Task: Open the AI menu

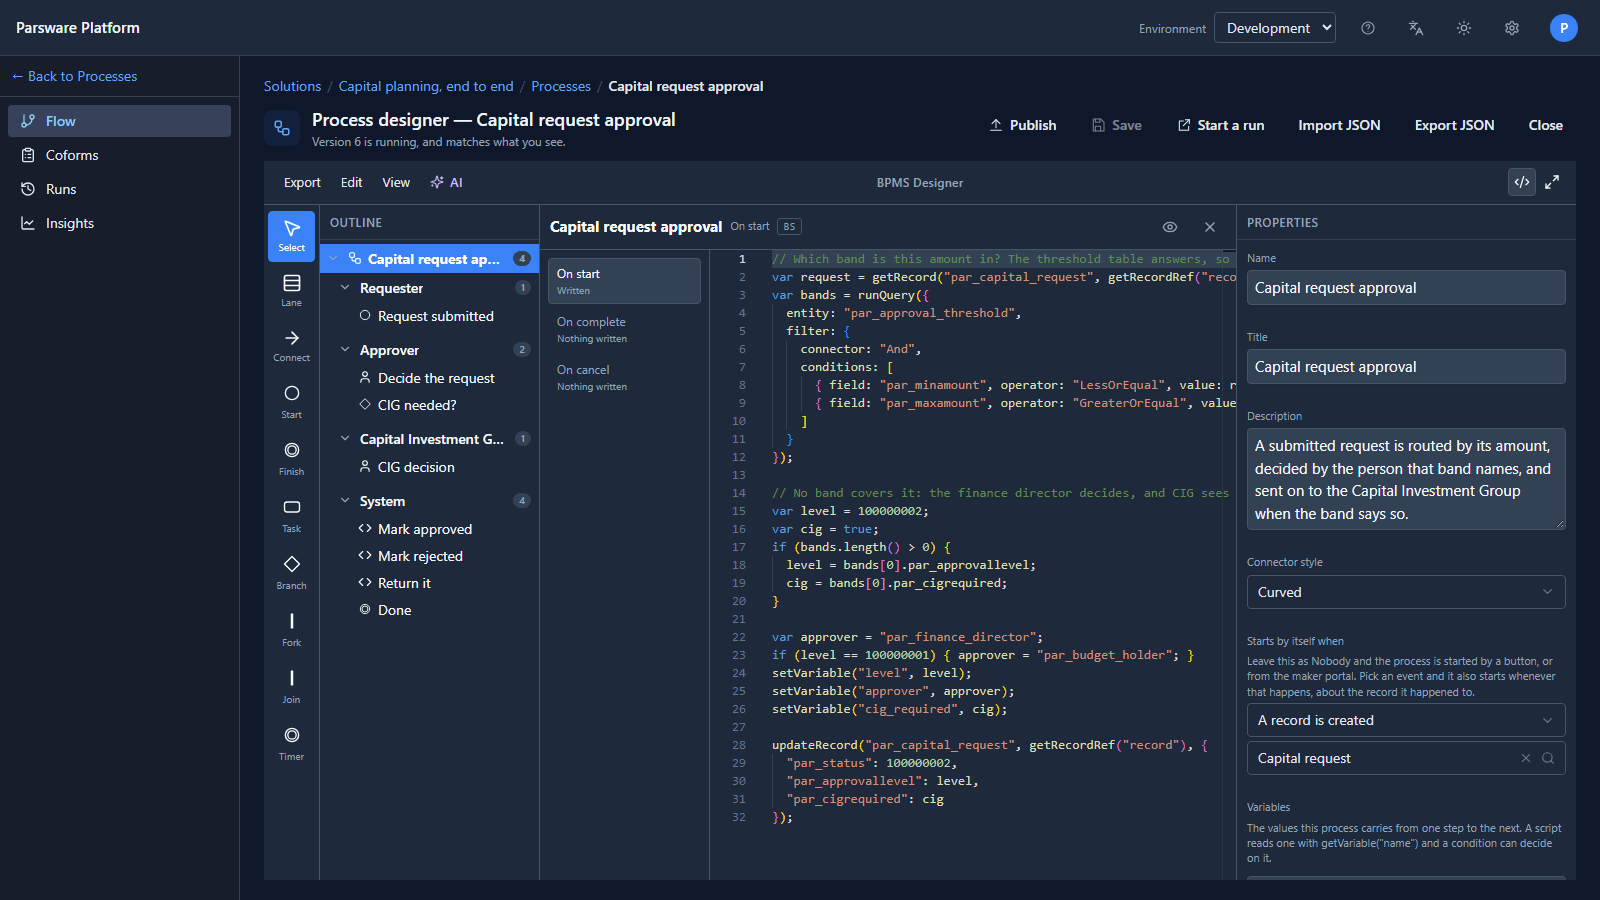Action: tap(446, 182)
